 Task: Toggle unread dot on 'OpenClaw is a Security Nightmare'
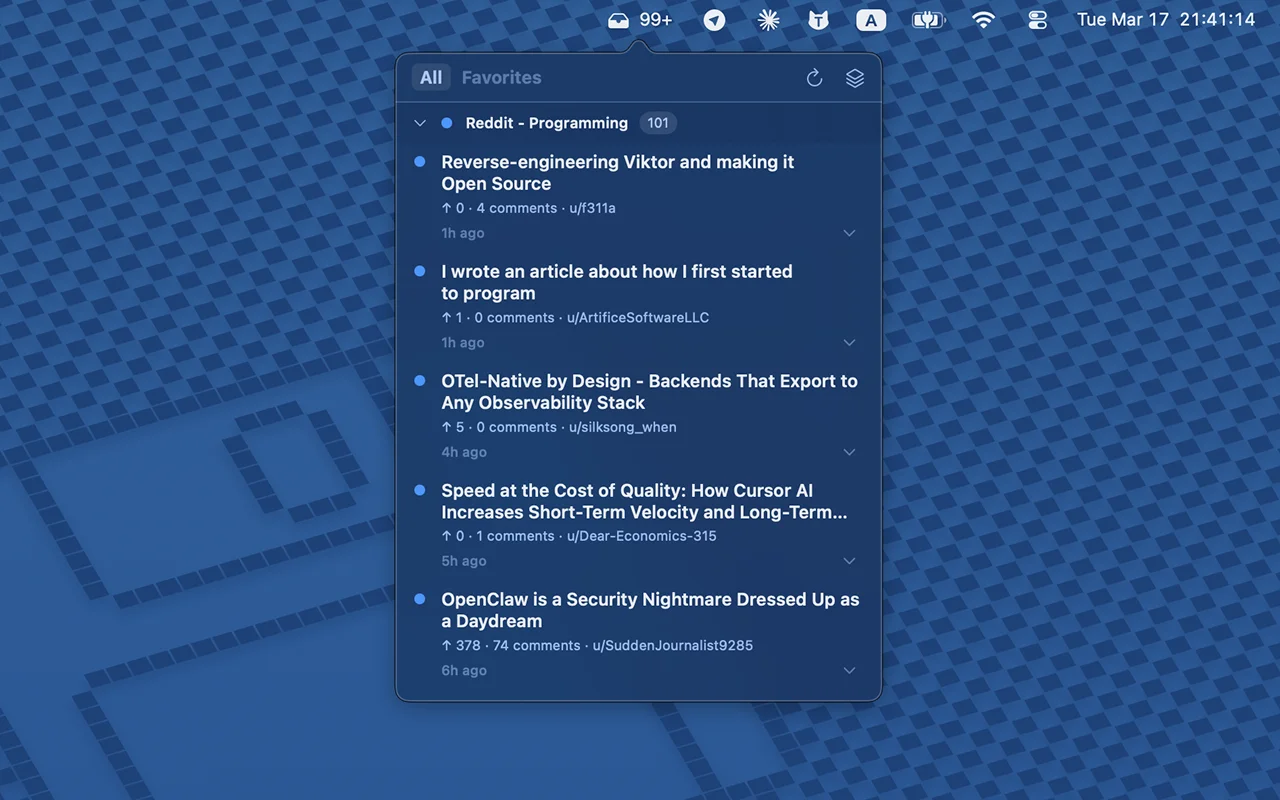419,599
